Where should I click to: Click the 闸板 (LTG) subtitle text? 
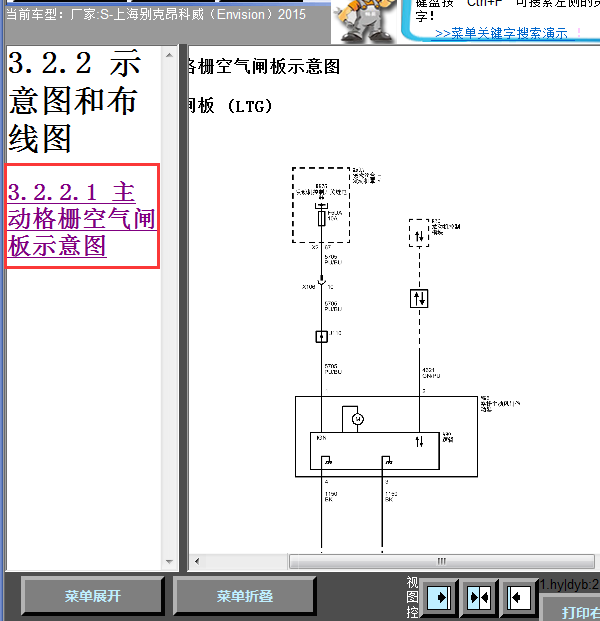click(230, 106)
